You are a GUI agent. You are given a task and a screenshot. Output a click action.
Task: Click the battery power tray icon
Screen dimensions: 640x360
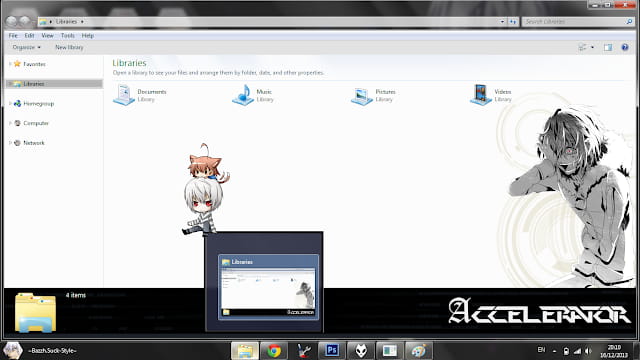[x=566, y=351]
